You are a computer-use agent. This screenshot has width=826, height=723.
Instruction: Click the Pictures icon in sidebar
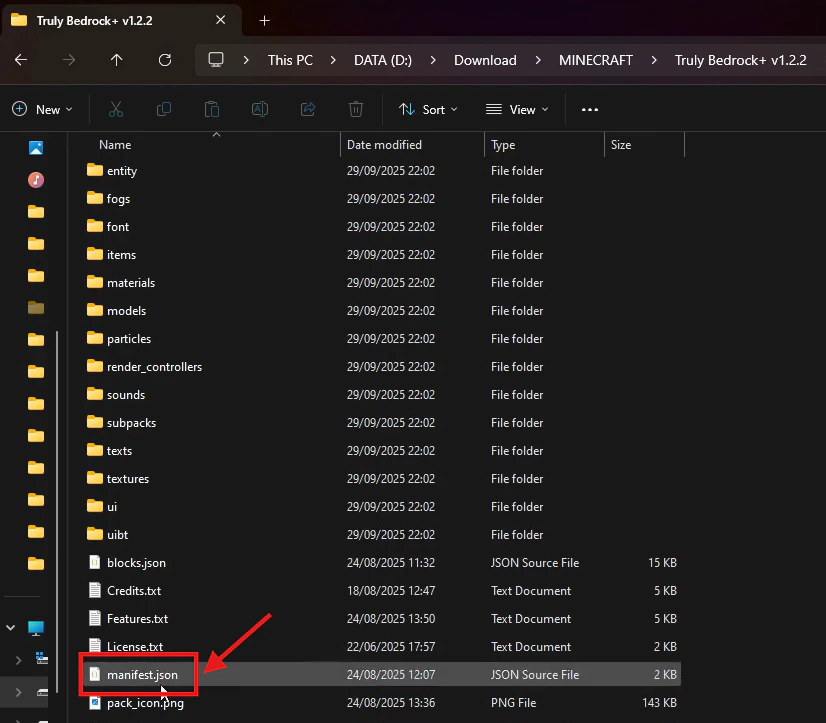36,148
